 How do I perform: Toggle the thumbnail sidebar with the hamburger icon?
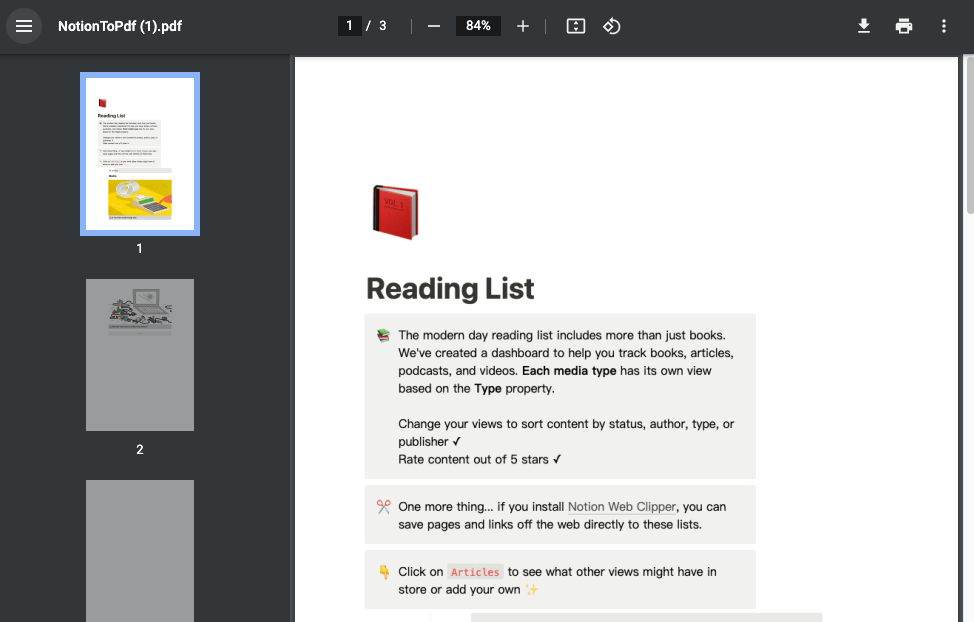click(24, 26)
